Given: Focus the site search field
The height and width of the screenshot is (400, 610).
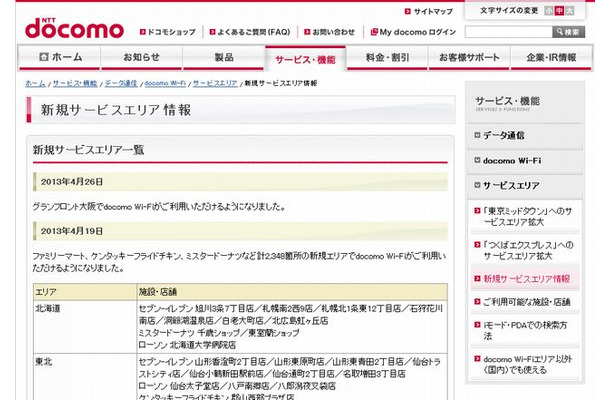Looking at the screenshot, I should coord(508,32).
